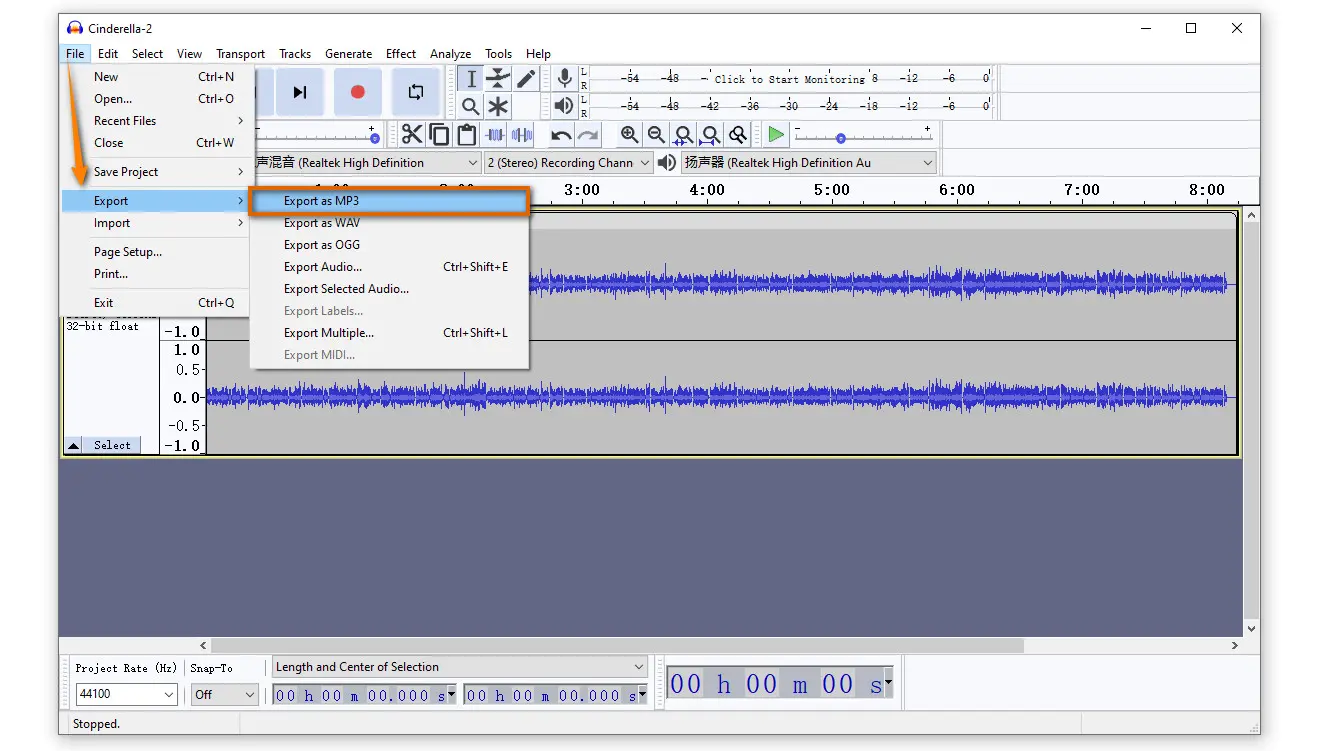Image resolution: width=1318 pixels, height=751 pixels.
Task: Open the Effect menu
Action: (401, 54)
